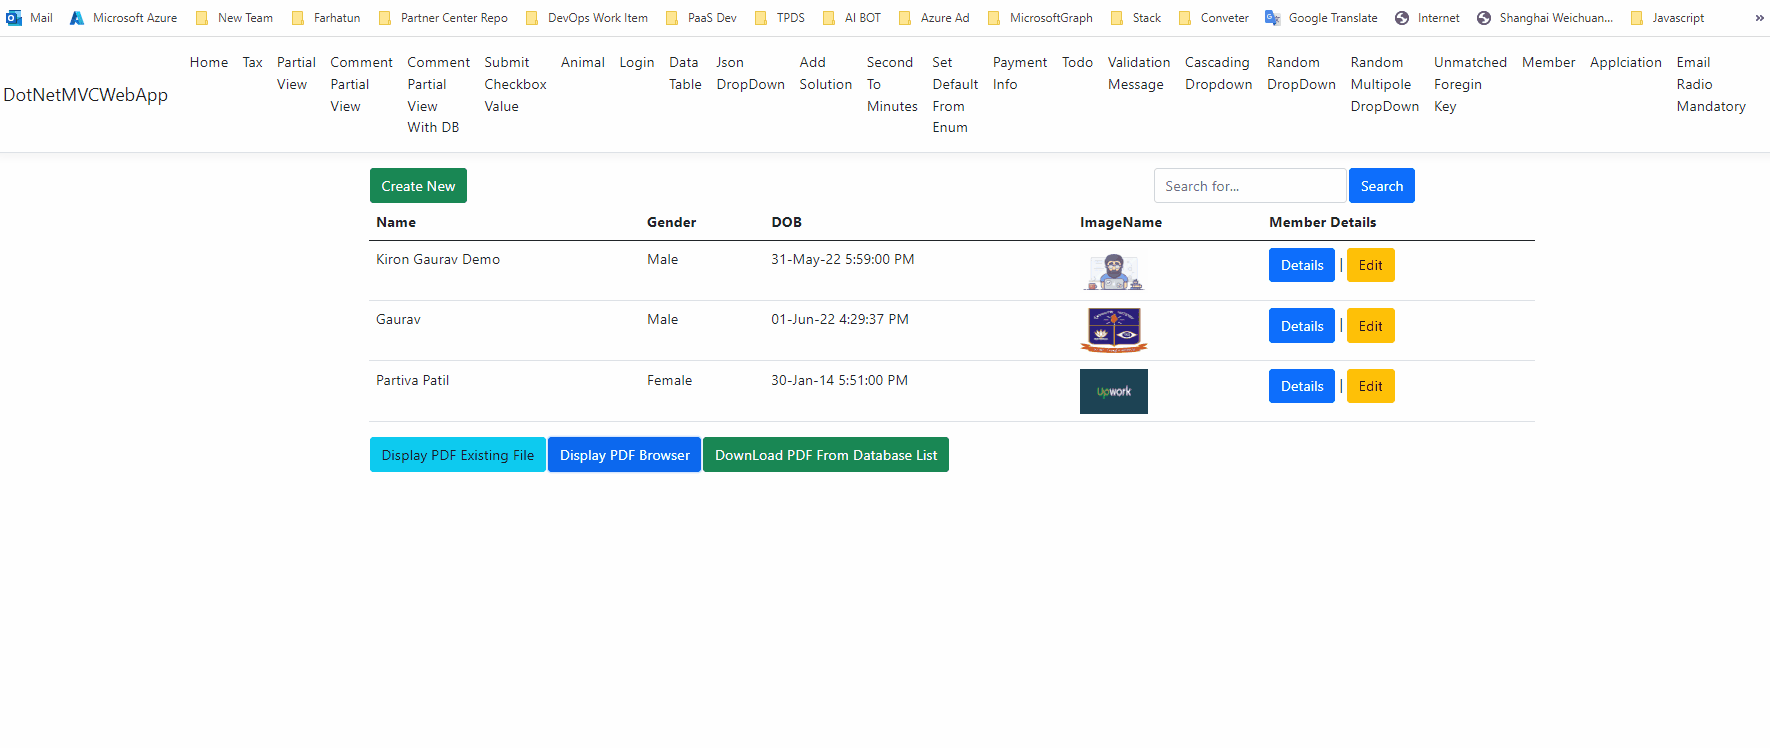This screenshot has height=748, width=1770.
Task: Open the Partner Center Repo folder
Action: [443, 18]
